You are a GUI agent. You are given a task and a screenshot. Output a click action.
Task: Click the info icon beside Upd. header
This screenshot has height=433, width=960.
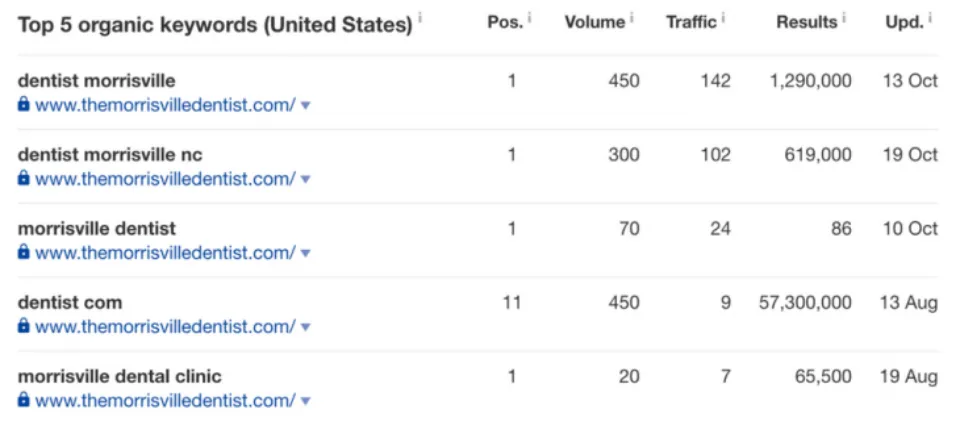point(930,19)
